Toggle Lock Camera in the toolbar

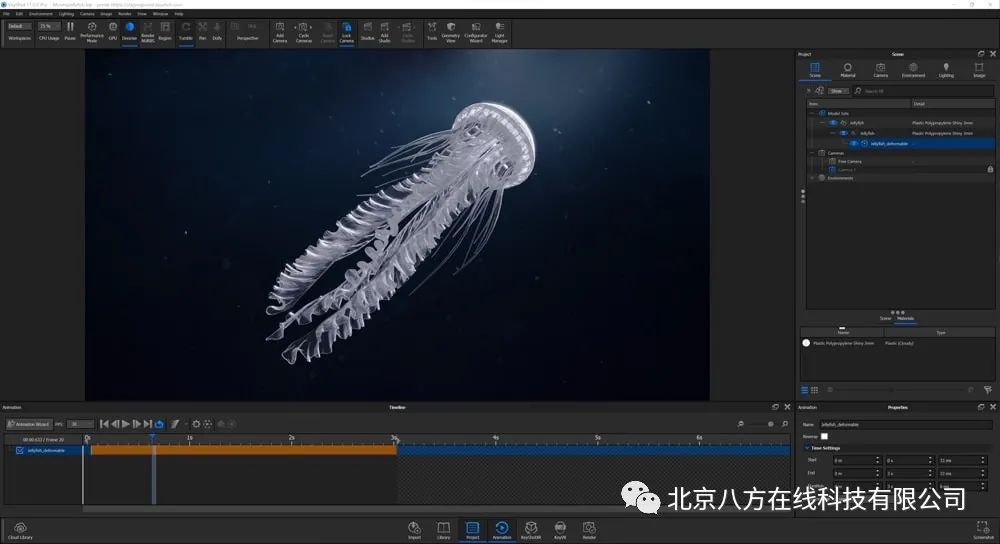point(346,31)
